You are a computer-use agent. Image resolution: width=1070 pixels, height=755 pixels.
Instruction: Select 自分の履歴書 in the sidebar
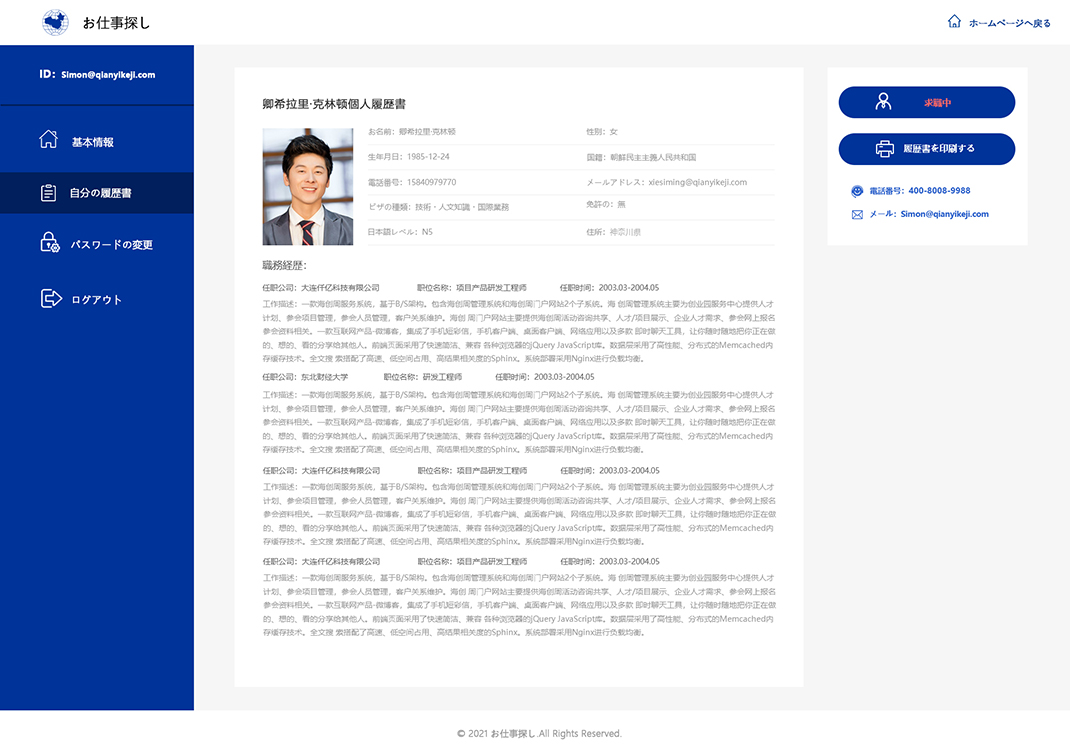tap(100, 193)
